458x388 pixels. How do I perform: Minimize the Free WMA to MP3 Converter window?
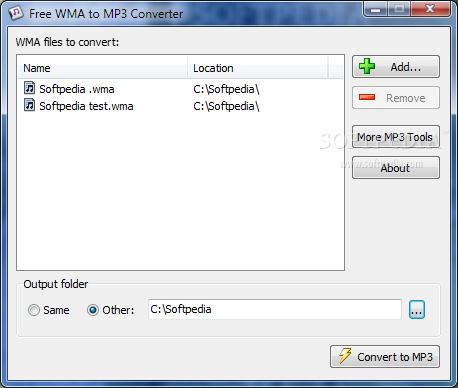375,9
